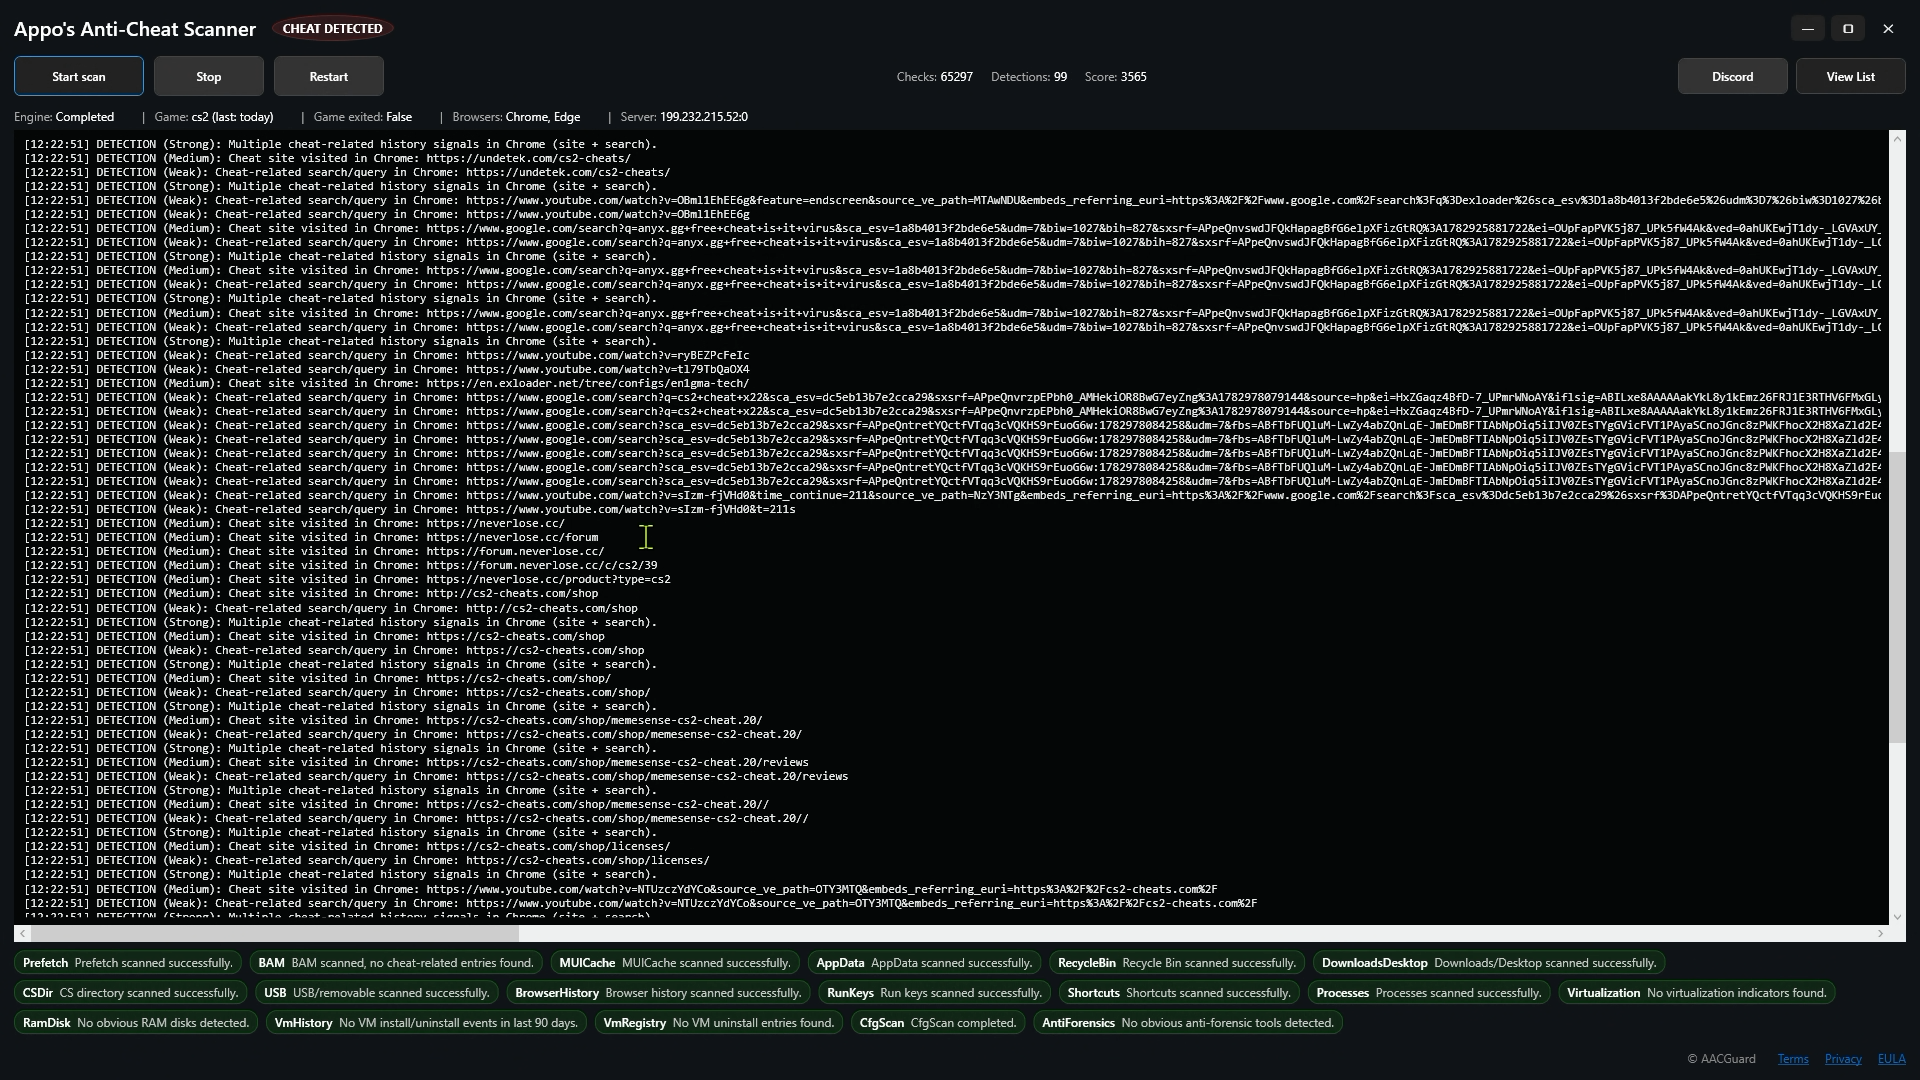This screenshot has width=1920, height=1080.
Task: Open View List
Action: tap(1850, 77)
